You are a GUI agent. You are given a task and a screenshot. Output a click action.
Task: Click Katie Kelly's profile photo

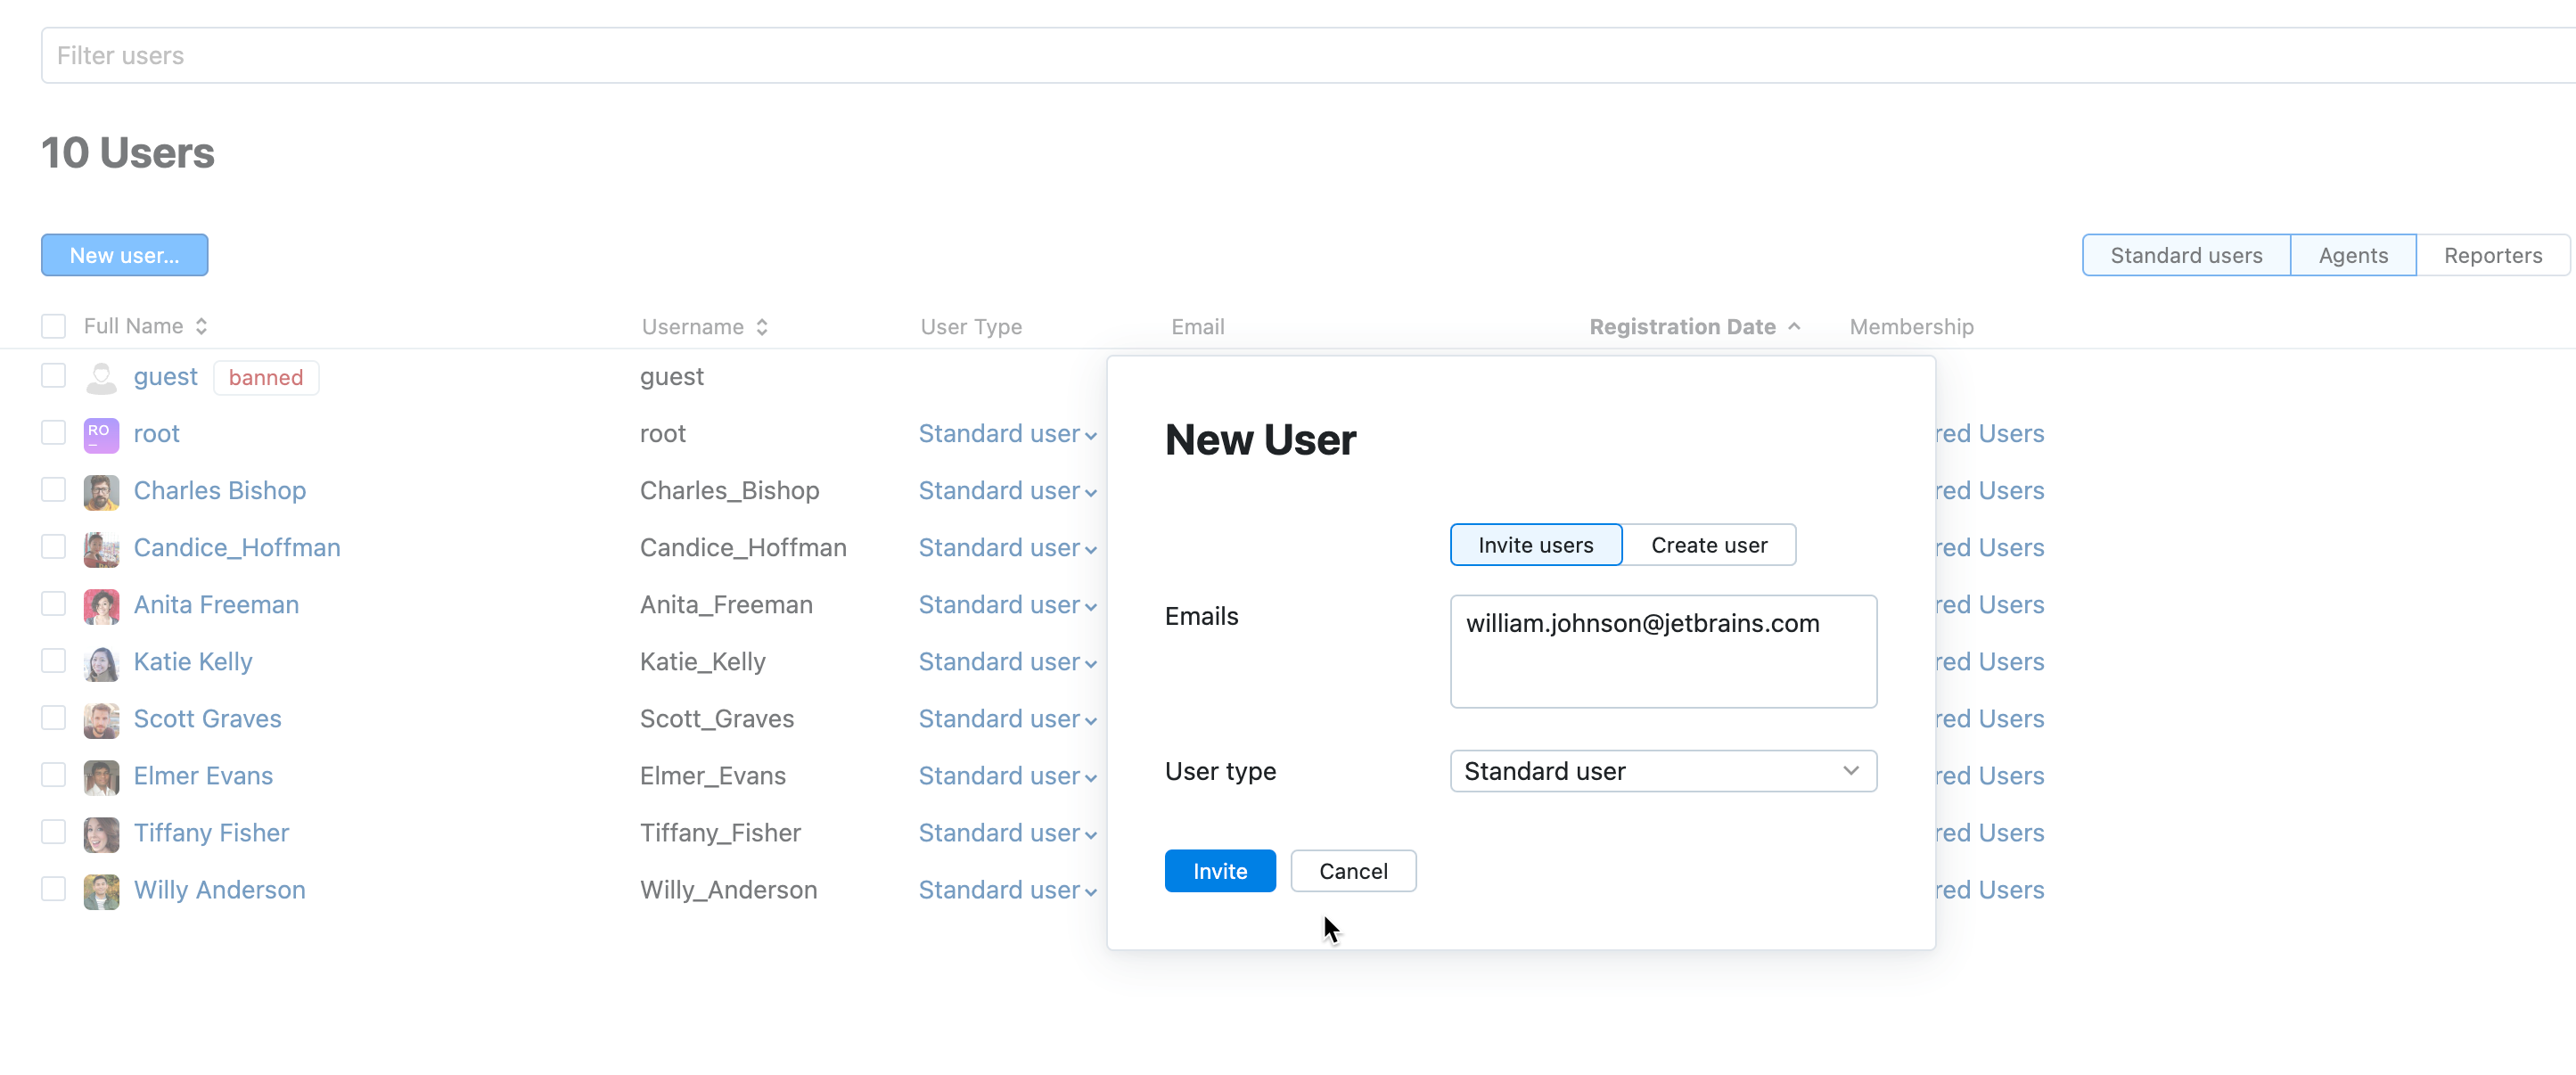(101, 662)
